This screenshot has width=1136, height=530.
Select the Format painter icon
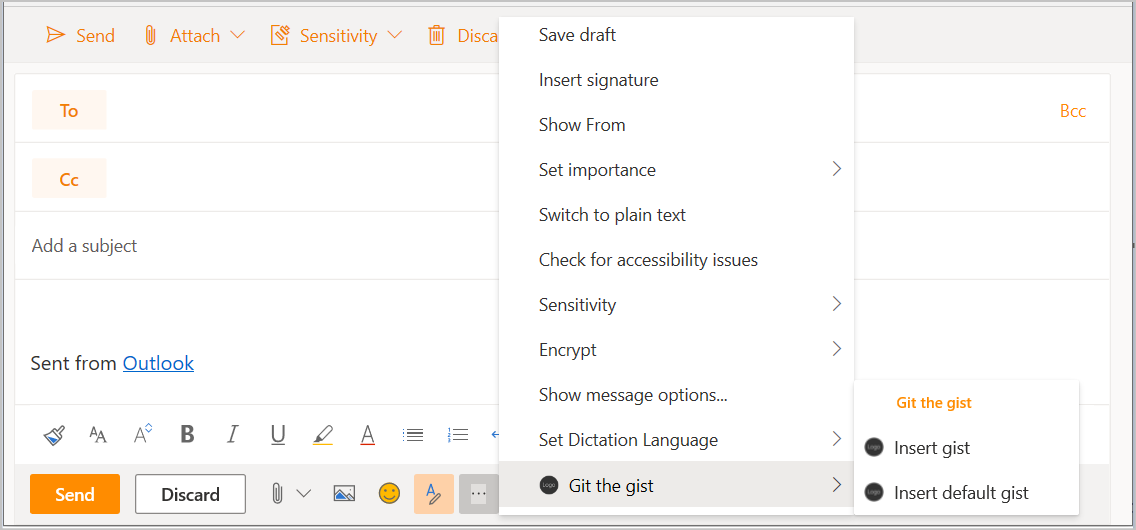point(55,434)
